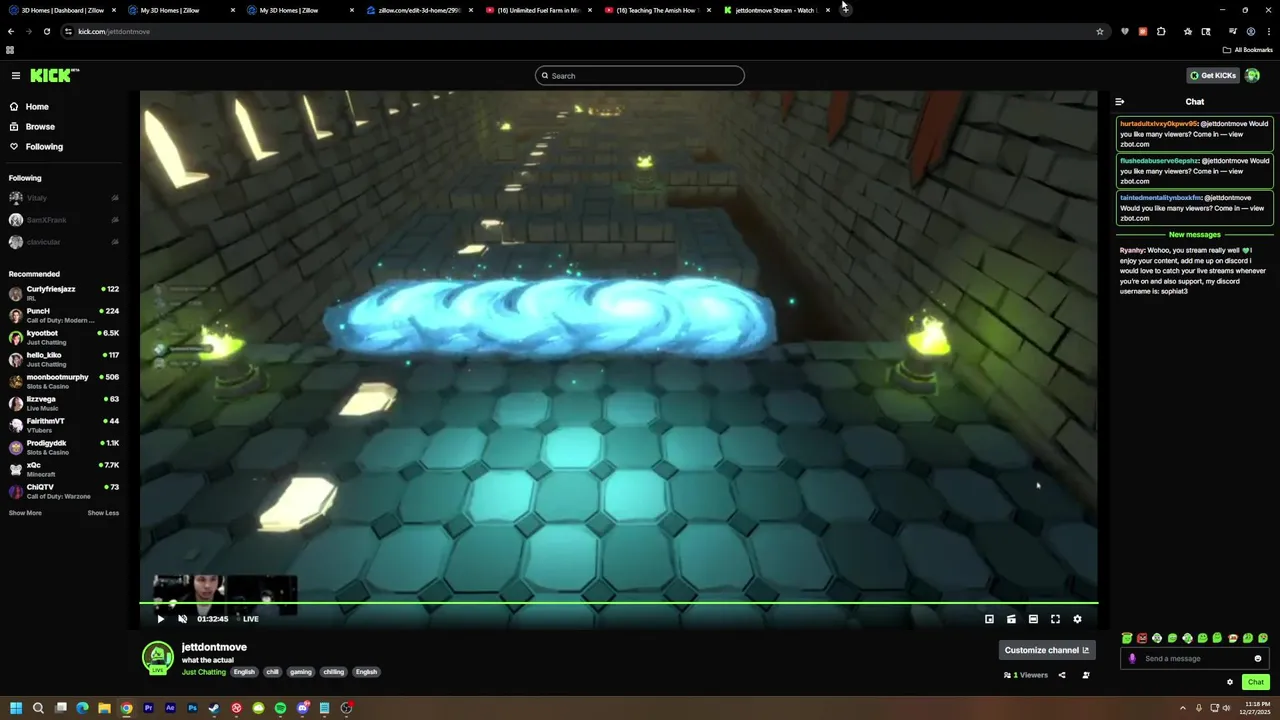The height and width of the screenshot is (720, 1280).
Task: Bookmark this page with the star
Action: 1100,31
